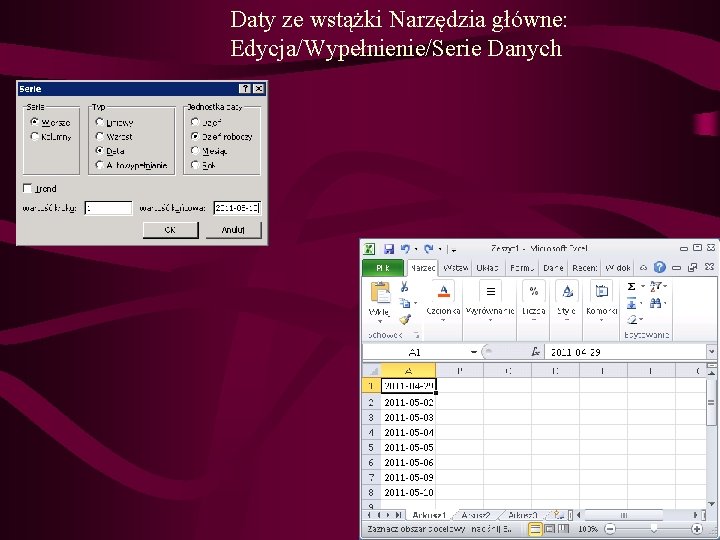The width and height of the screenshot is (720, 540).
Task: Click the zoom in plus button
Action: click(696, 529)
